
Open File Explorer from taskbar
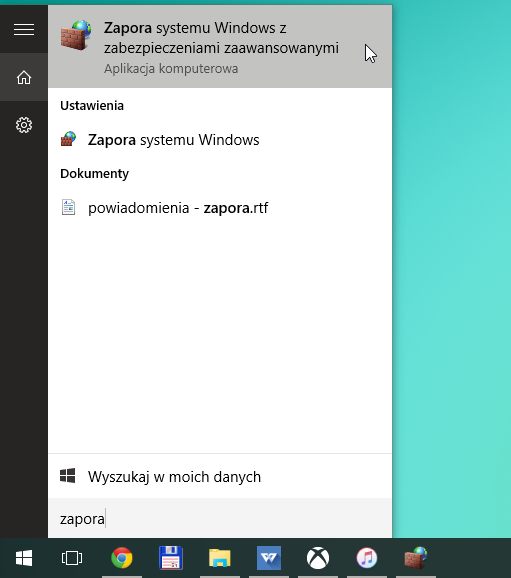[220, 558]
